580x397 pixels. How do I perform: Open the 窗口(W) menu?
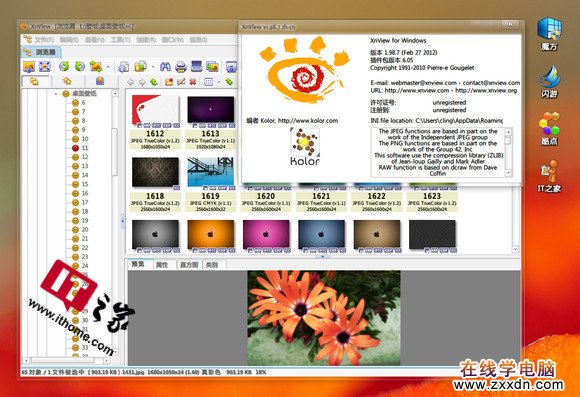[173, 39]
